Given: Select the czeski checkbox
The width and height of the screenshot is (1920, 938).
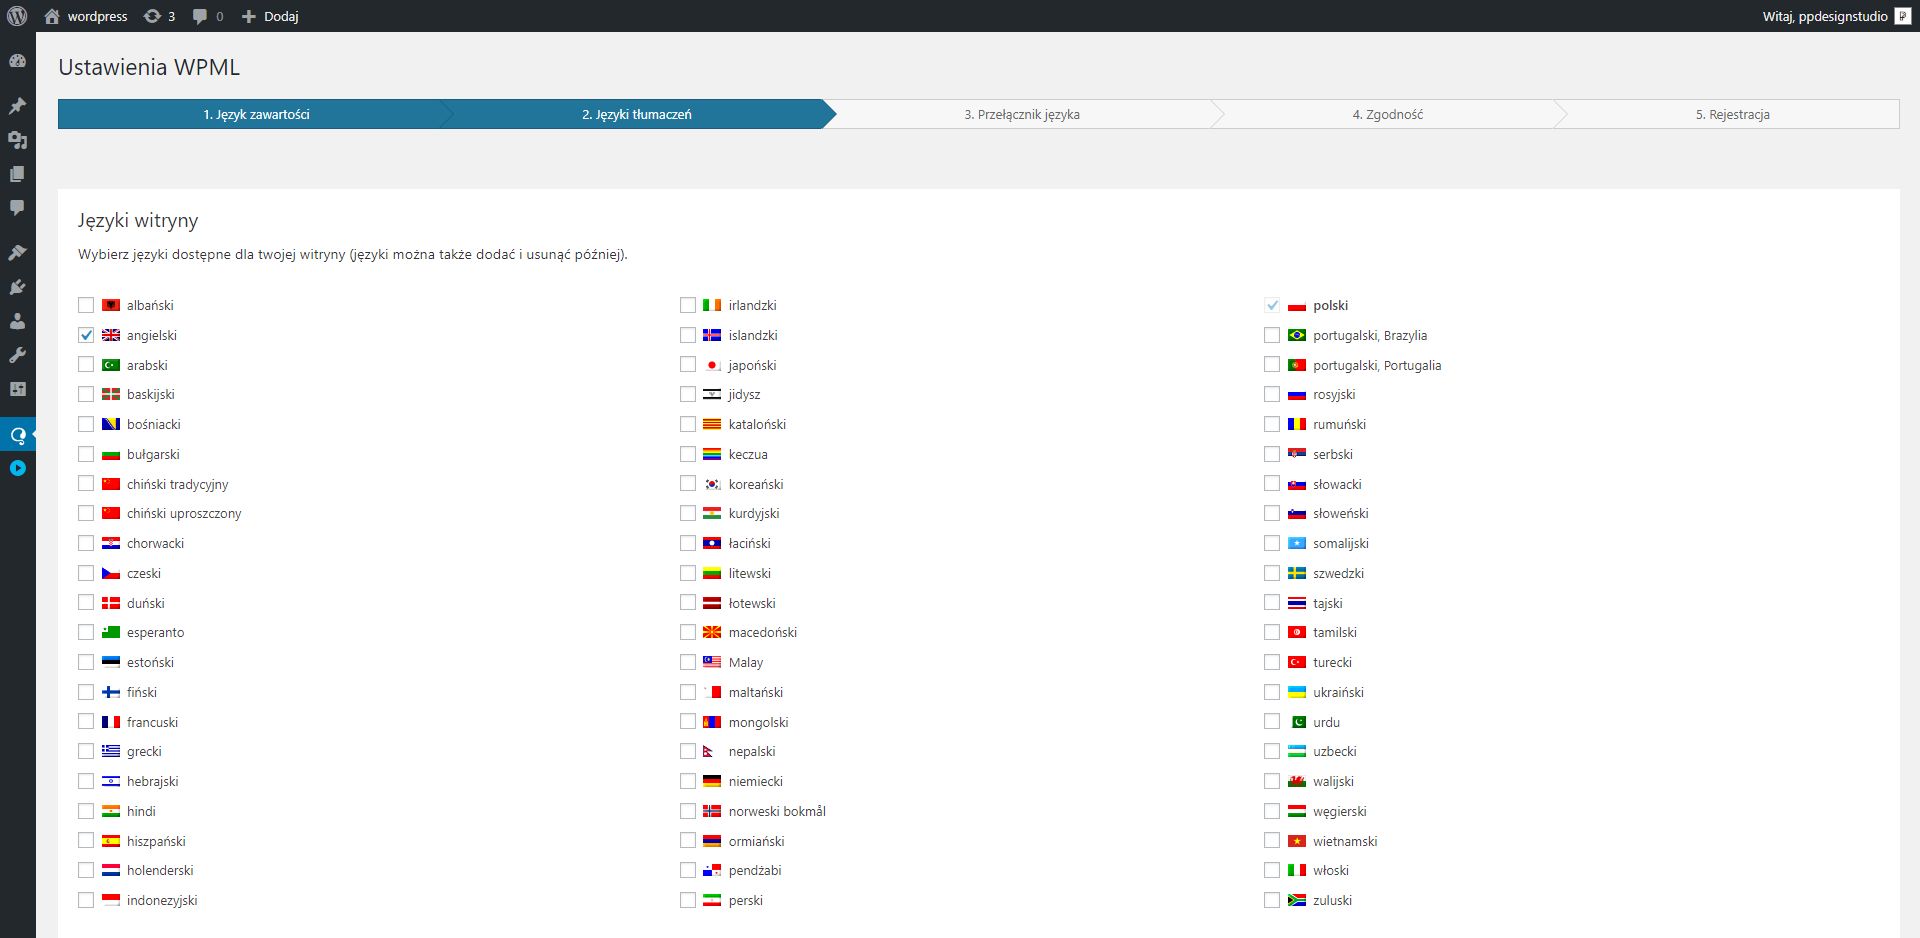Looking at the screenshot, I should pos(86,573).
